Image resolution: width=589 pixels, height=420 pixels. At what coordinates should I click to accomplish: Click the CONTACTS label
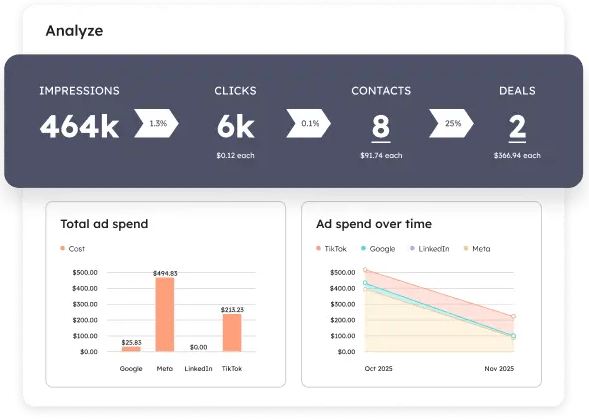(x=381, y=91)
